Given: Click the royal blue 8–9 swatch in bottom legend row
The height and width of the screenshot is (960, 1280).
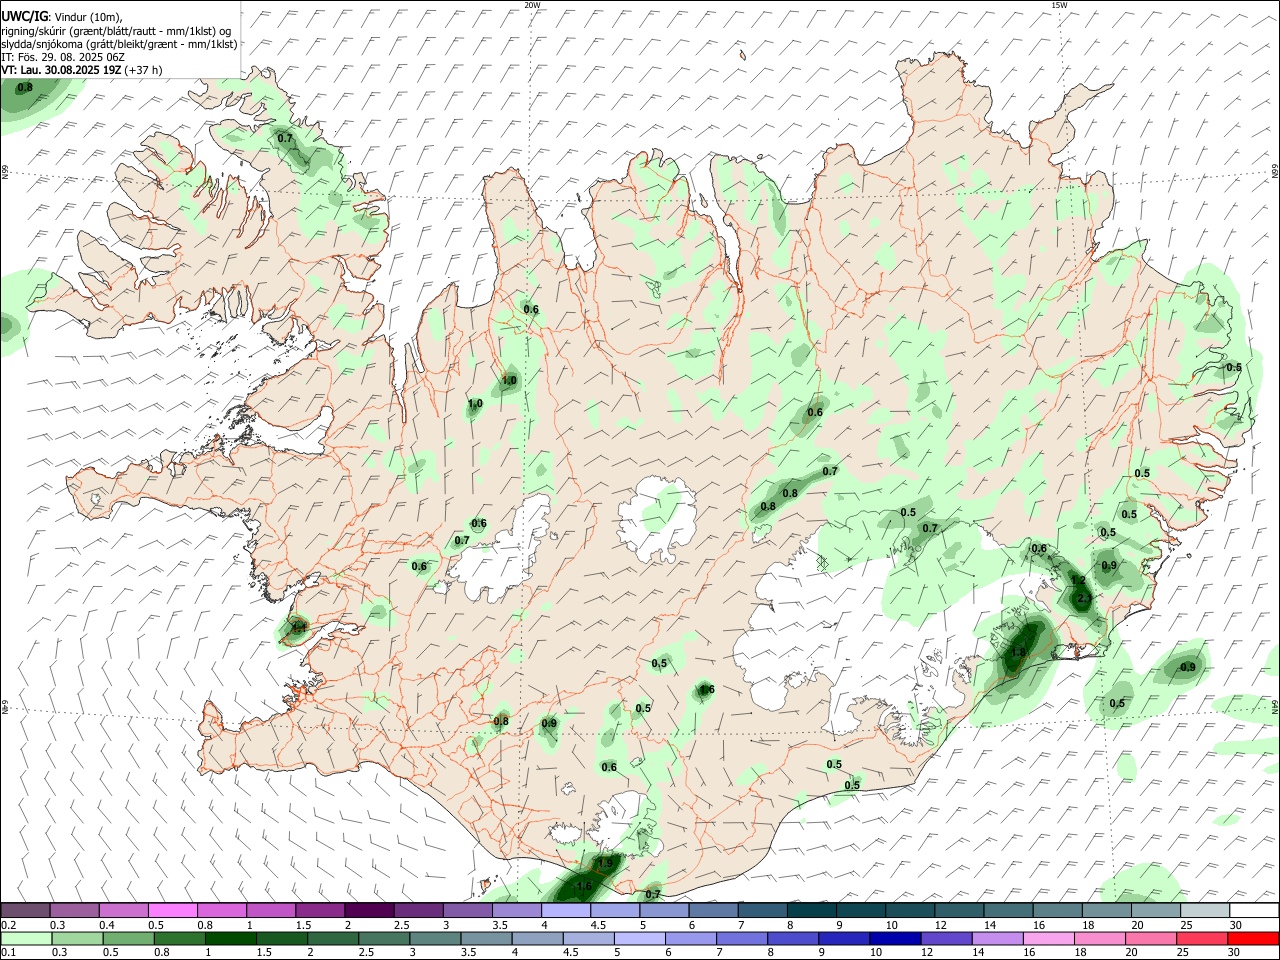Looking at the screenshot, I should pyautogui.click(x=793, y=939).
